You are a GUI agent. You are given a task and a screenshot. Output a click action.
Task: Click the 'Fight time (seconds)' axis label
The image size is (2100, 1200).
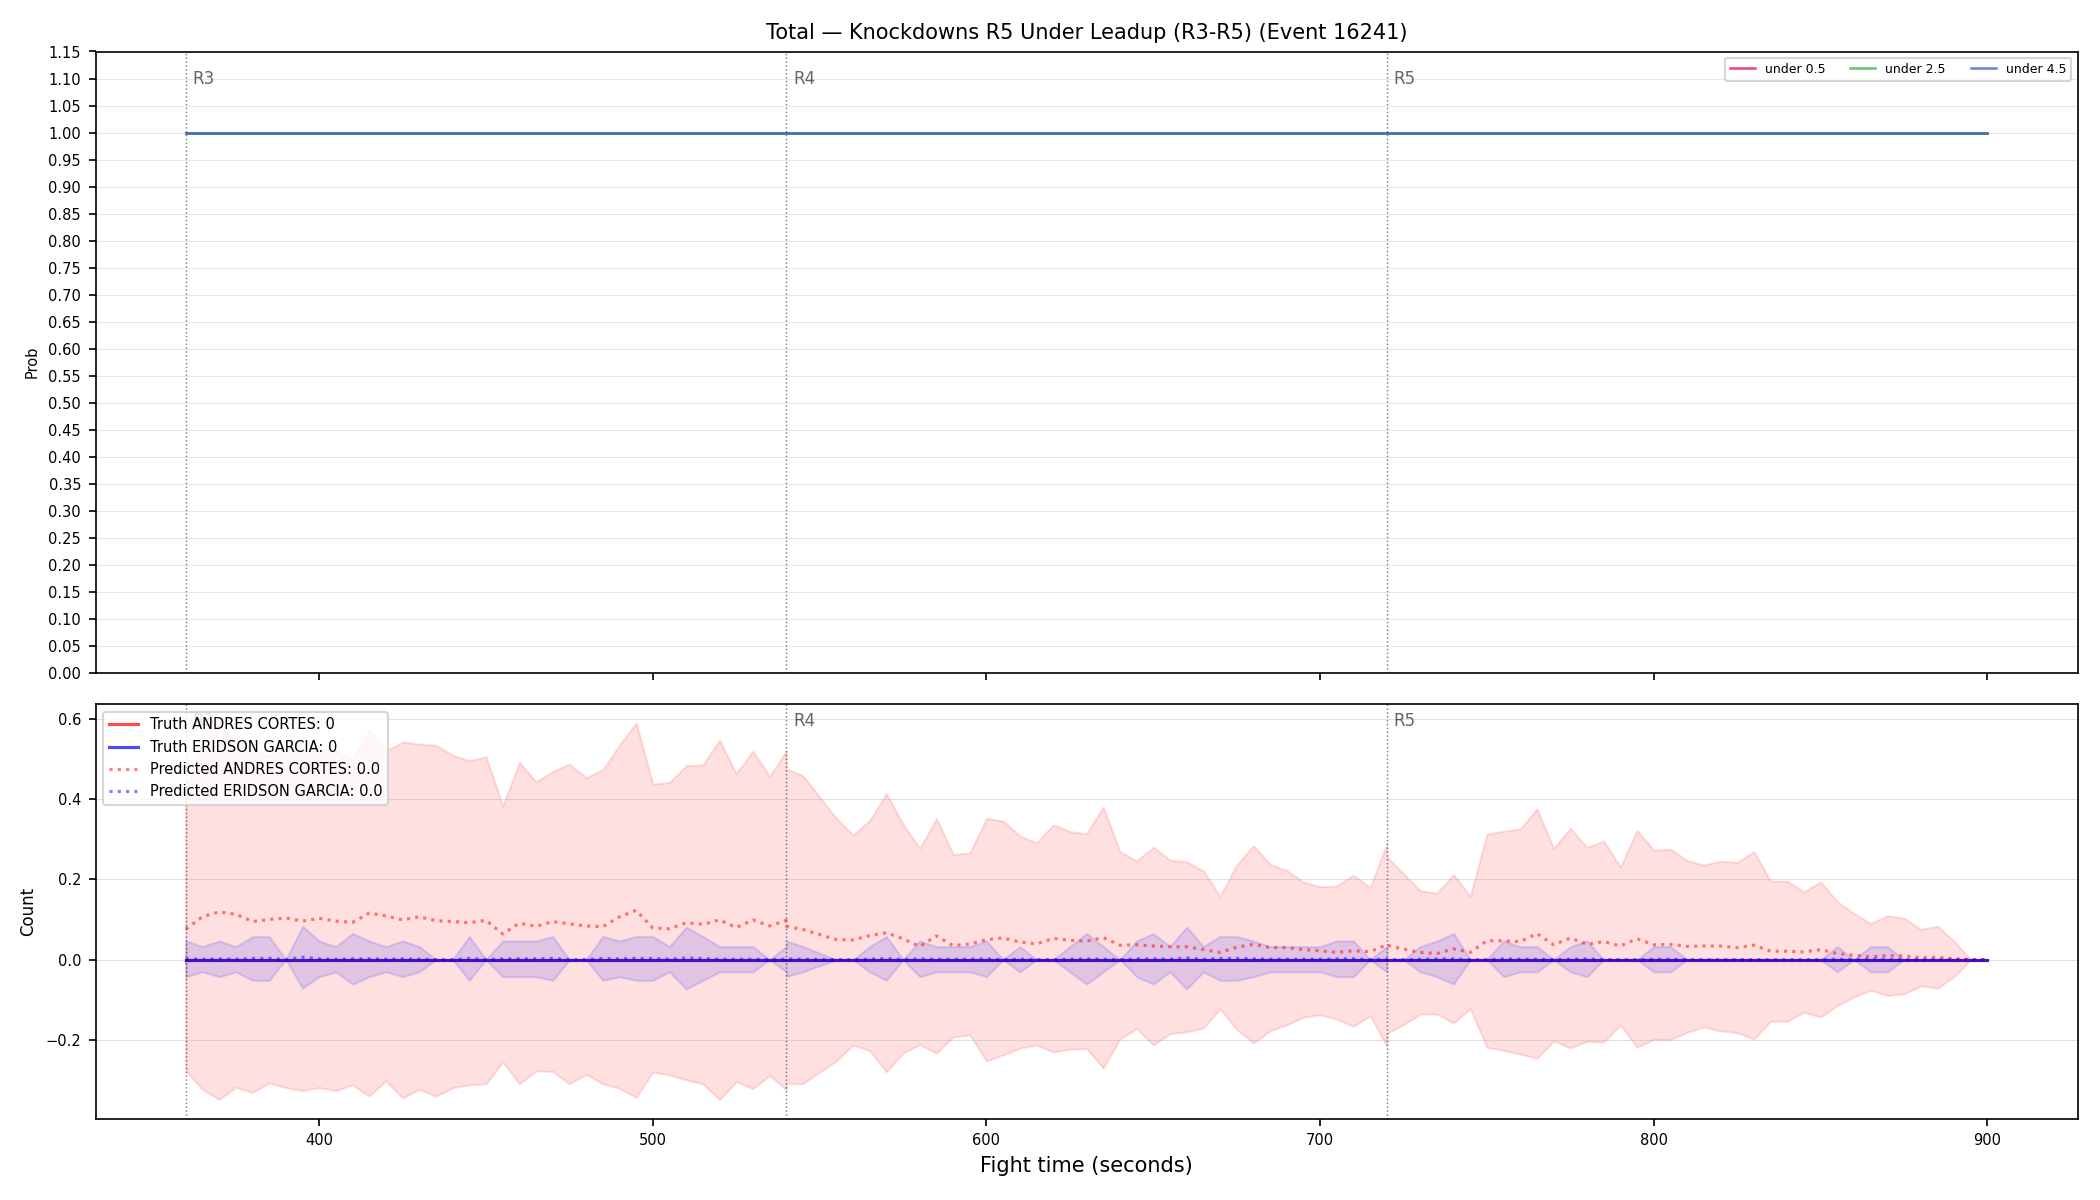[x=1086, y=1165]
